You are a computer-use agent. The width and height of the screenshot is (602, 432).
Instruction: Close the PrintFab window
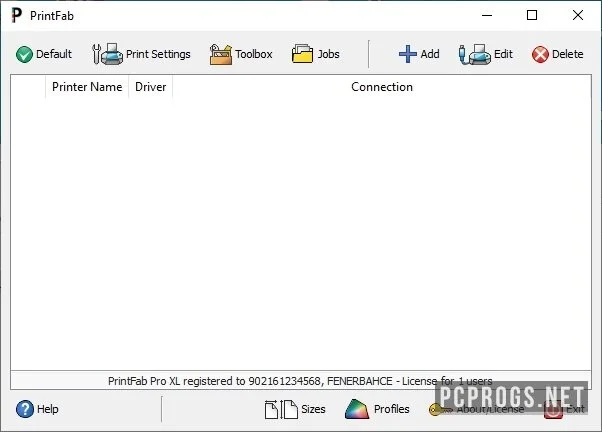pos(578,15)
